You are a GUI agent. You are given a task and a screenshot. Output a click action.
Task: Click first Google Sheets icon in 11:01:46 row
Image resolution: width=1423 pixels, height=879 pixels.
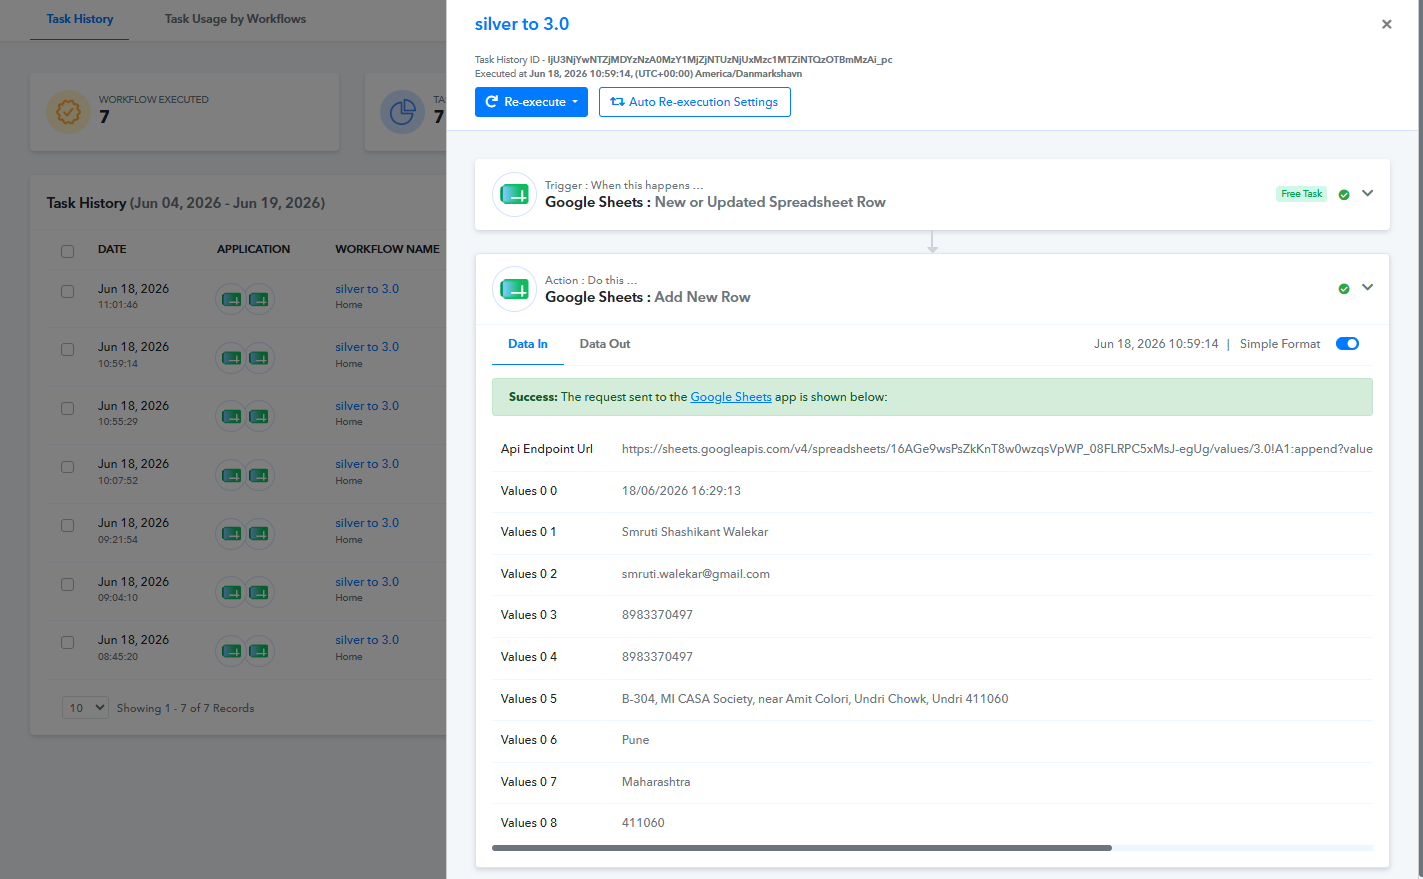pos(231,299)
